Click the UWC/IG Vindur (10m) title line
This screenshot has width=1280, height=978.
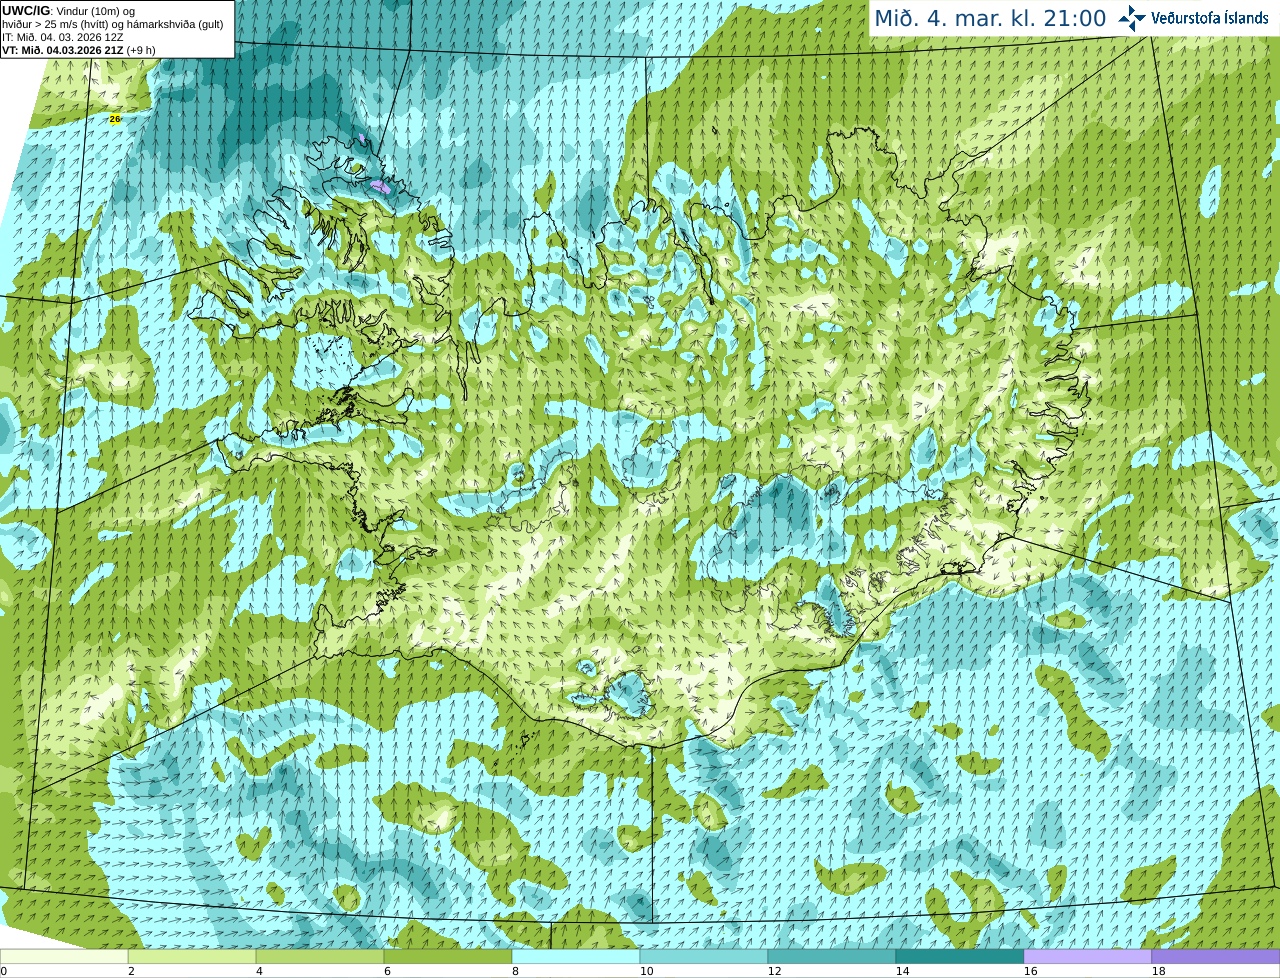69,11
